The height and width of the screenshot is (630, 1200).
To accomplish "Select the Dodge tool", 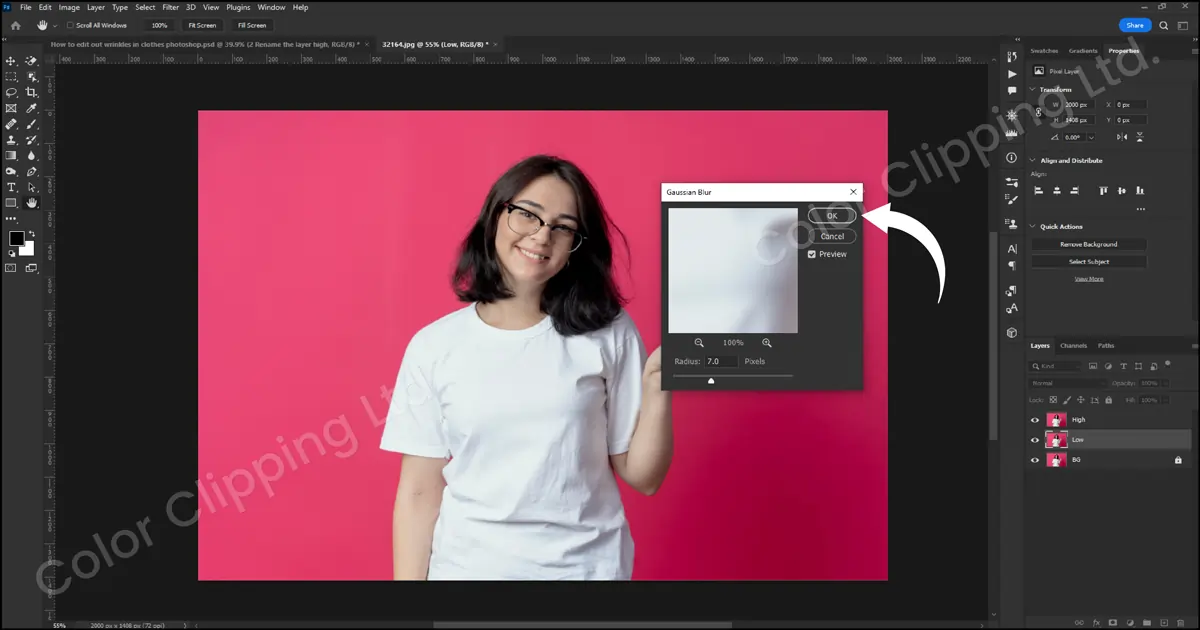I will [x=11, y=172].
